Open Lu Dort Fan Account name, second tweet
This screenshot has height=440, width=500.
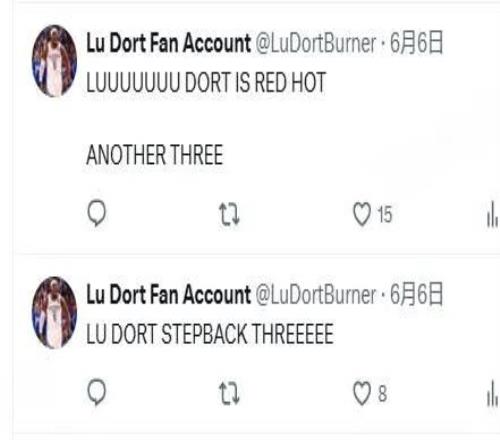168,295
